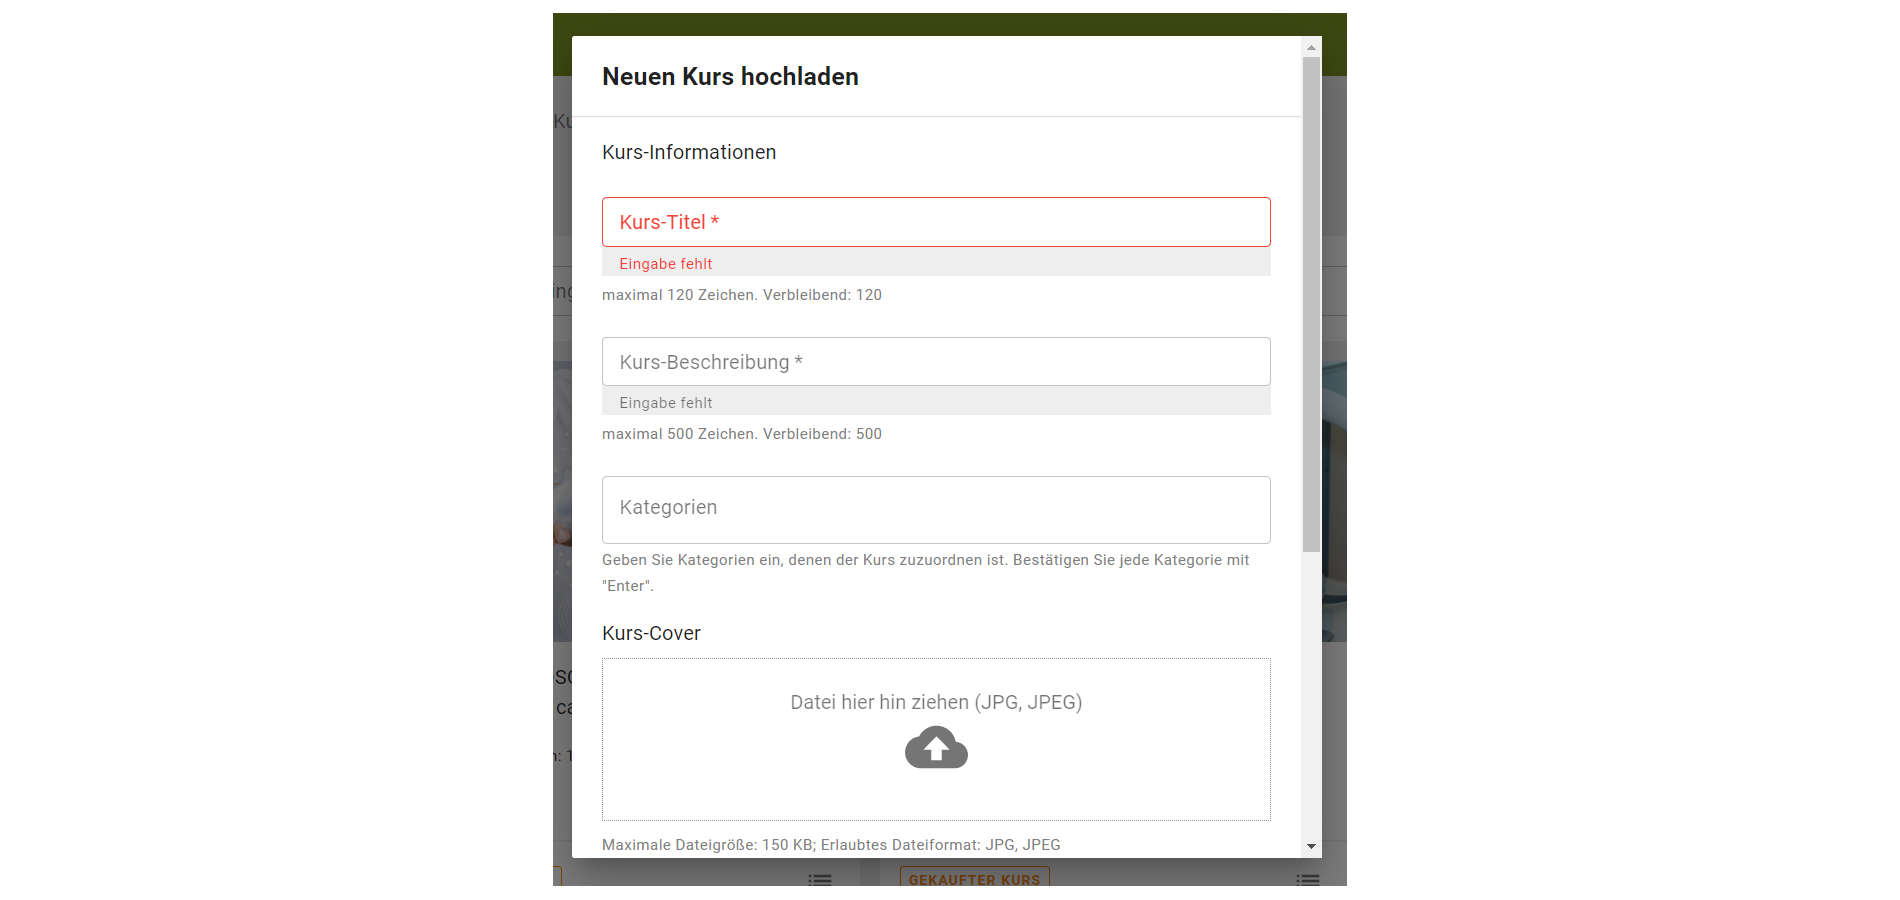Open list menu icon at bottom right corner
This screenshot has height=900, width=1900.
tap(1307, 879)
